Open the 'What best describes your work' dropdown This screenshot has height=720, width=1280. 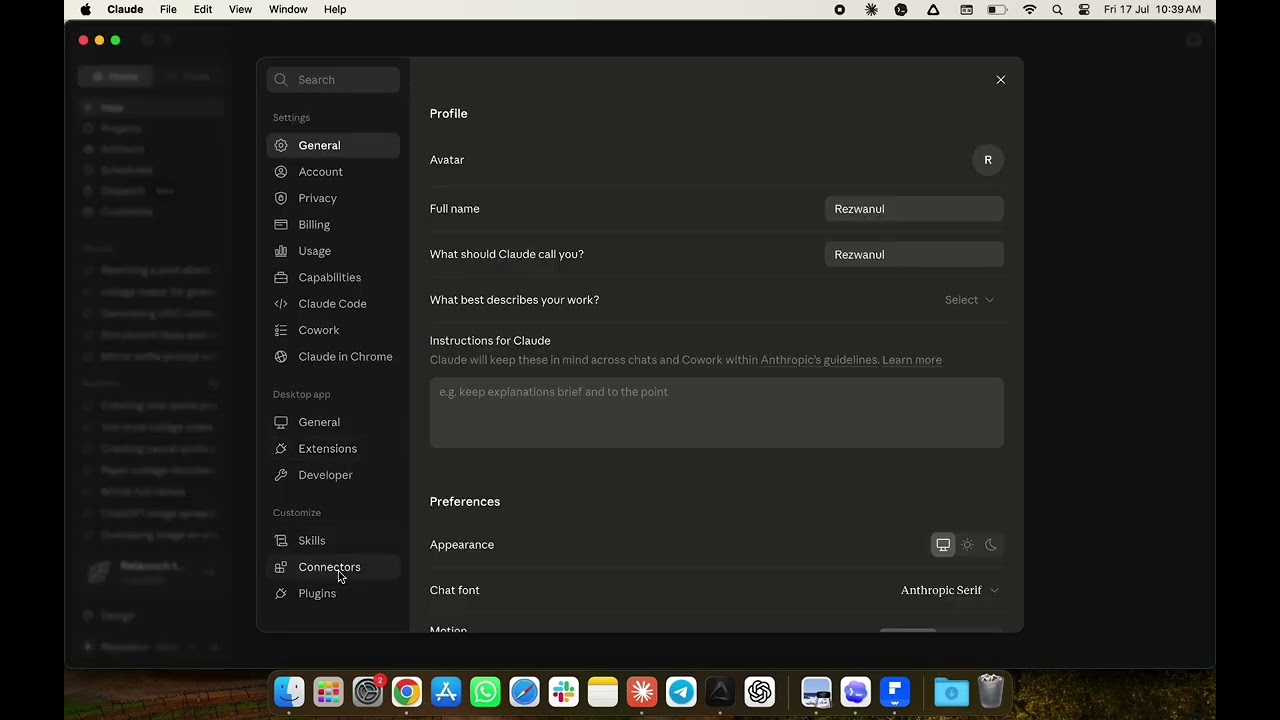point(969,300)
